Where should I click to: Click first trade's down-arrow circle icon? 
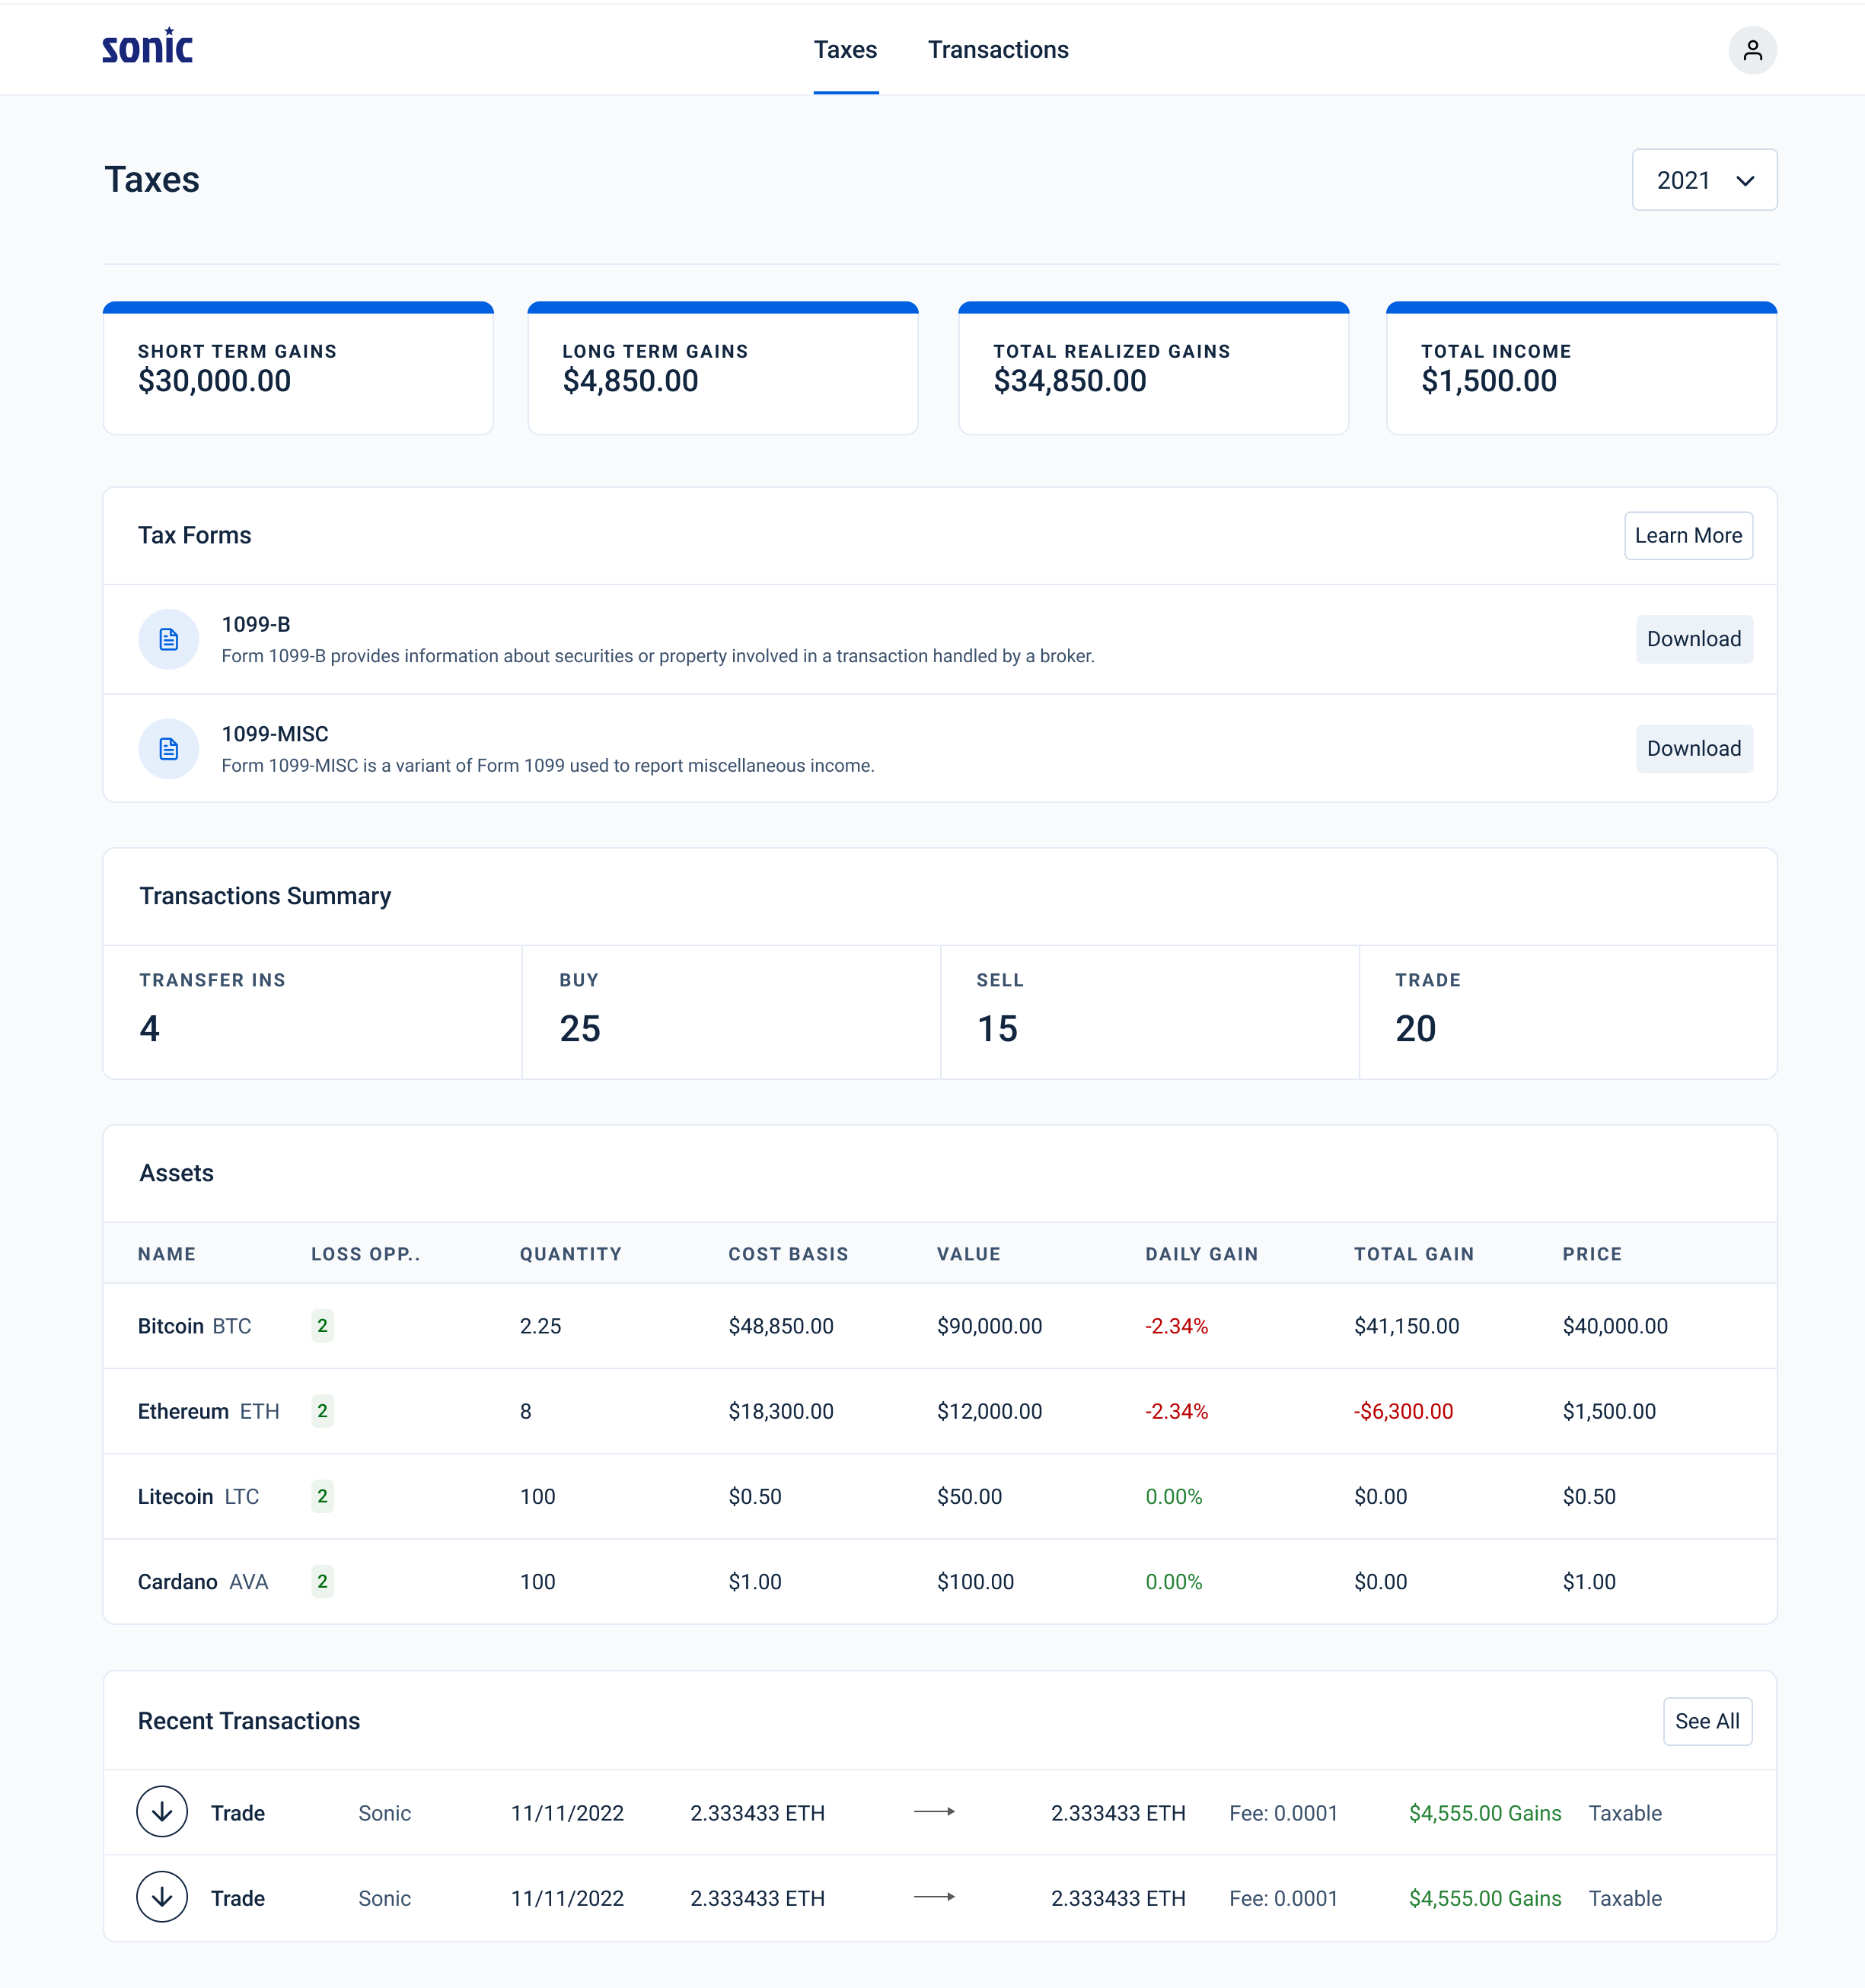tap(162, 1811)
